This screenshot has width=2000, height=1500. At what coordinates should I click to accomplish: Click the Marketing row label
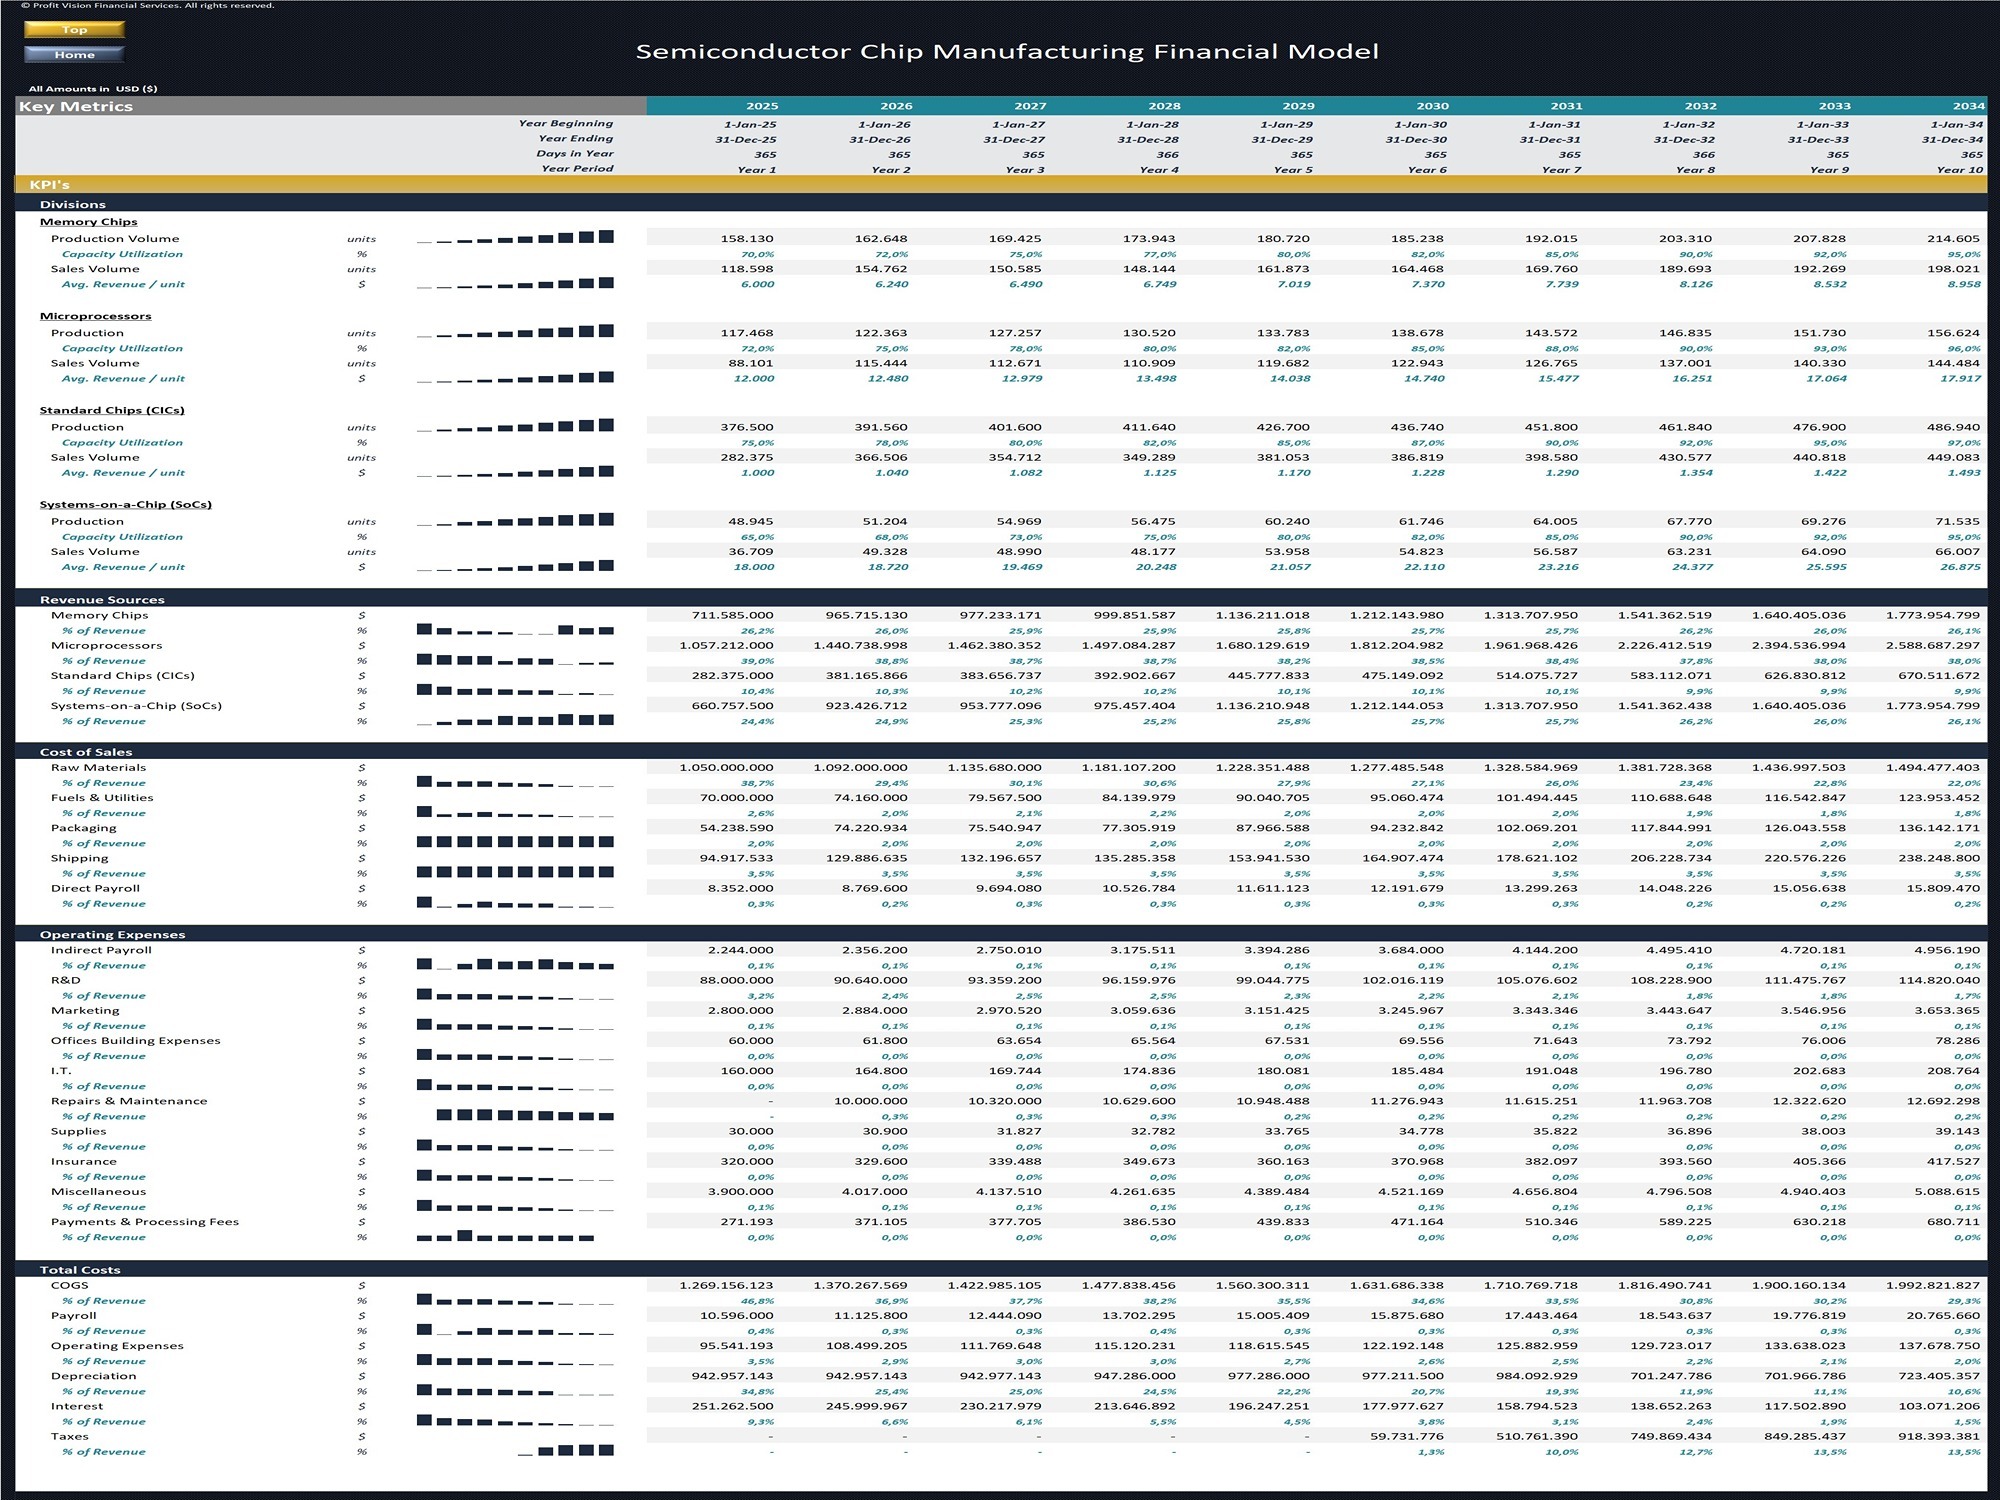pos(85,1011)
